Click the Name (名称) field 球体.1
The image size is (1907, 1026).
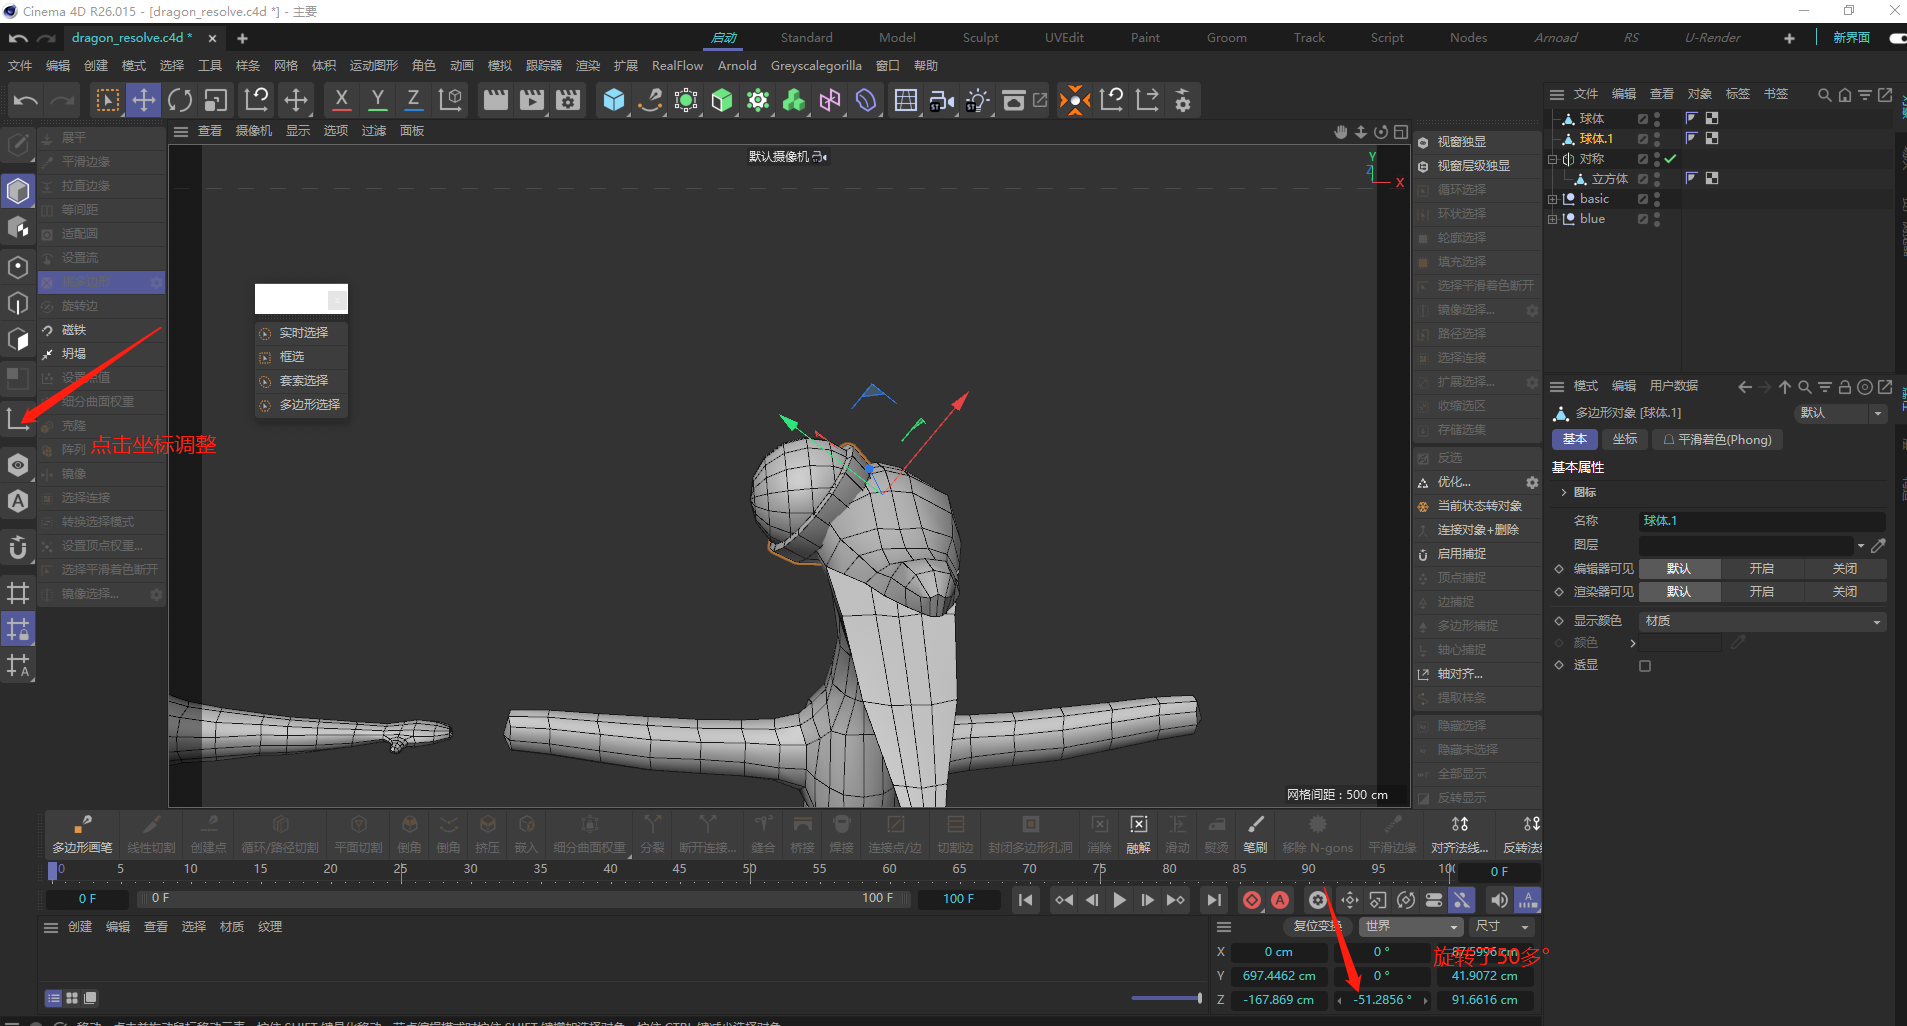point(1762,521)
